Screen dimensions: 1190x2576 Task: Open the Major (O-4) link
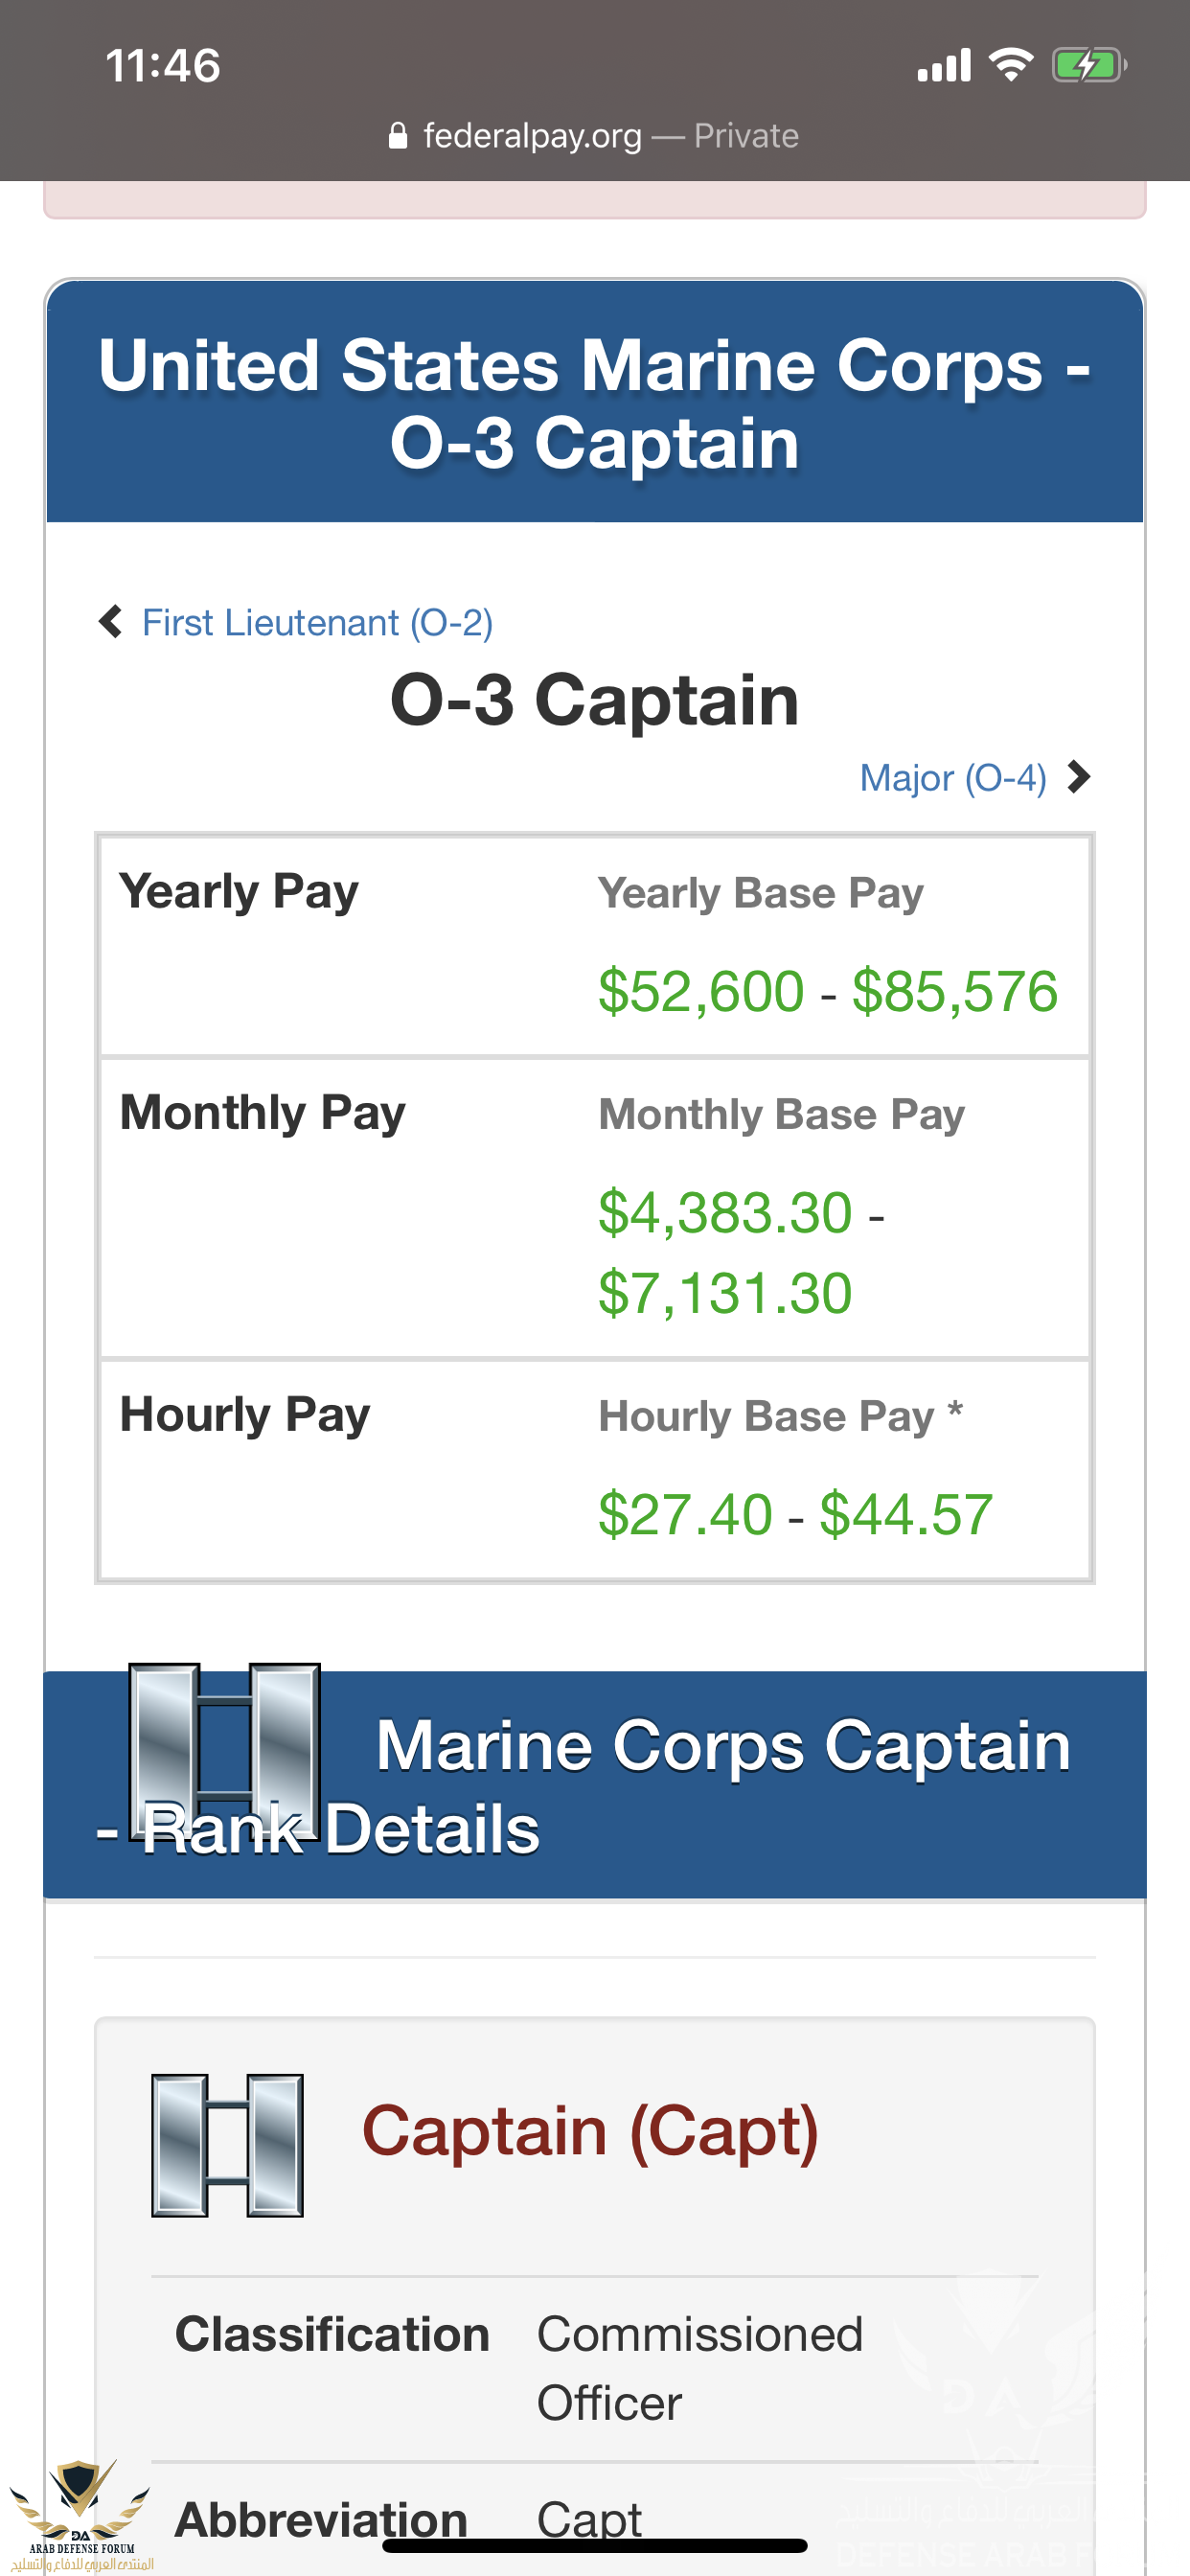point(953,777)
